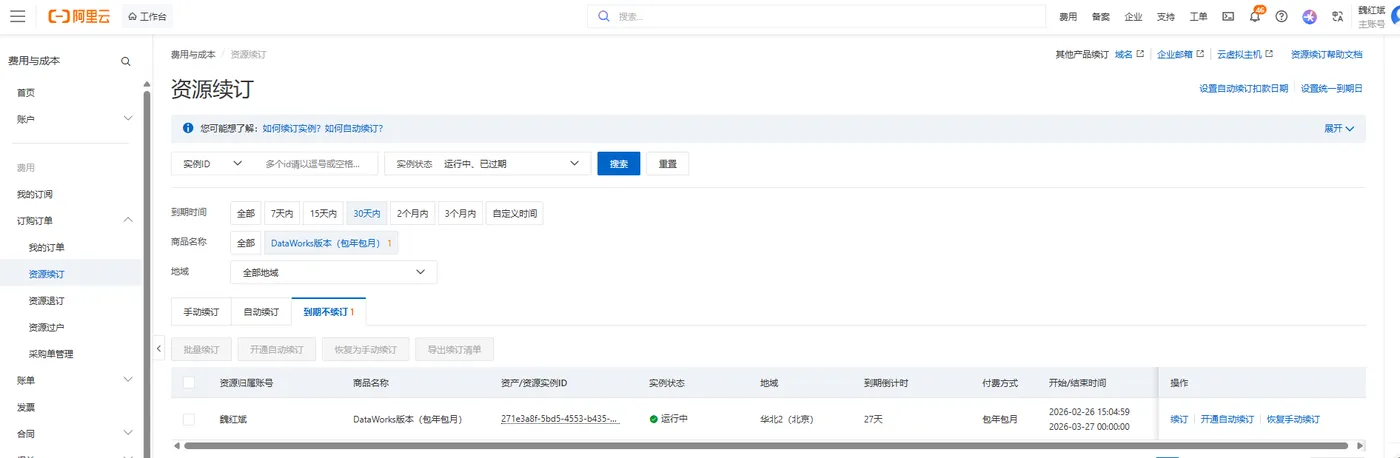The height and width of the screenshot is (458, 1400).
Task: Open 资源续订帮助文档 link
Action: (1327, 54)
